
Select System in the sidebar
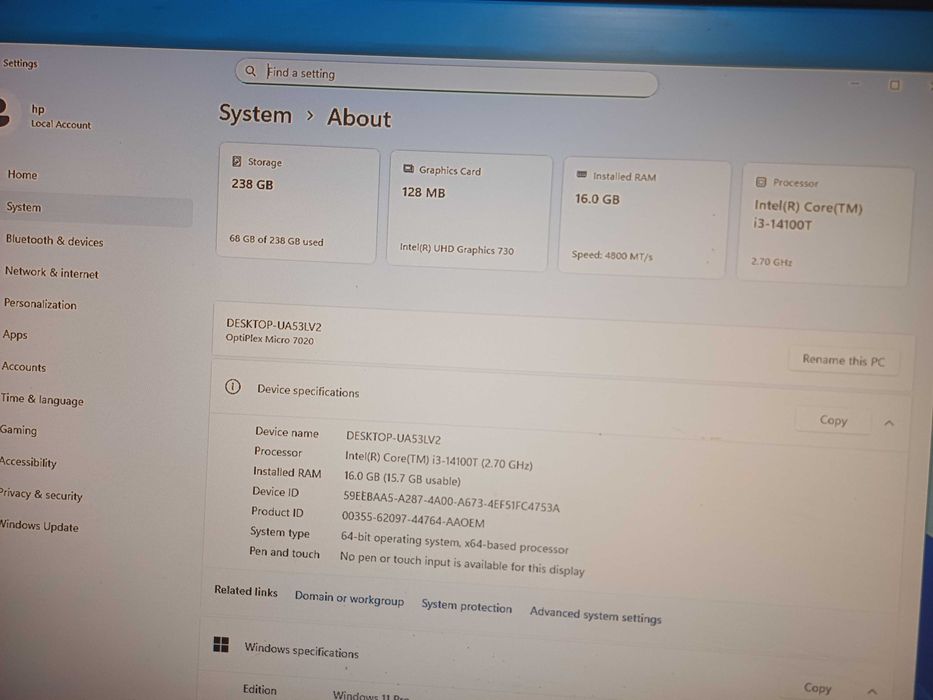click(95, 208)
